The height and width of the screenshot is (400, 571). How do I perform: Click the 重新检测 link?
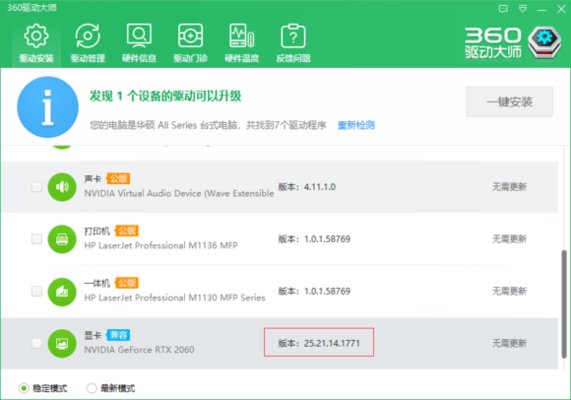click(x=356, y=125)
